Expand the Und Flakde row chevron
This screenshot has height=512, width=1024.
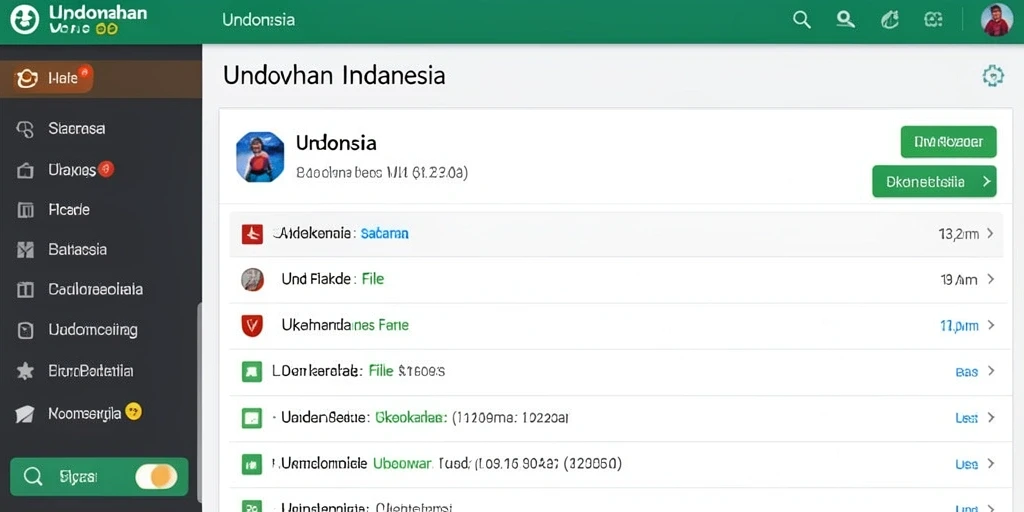tap(990, 280)
